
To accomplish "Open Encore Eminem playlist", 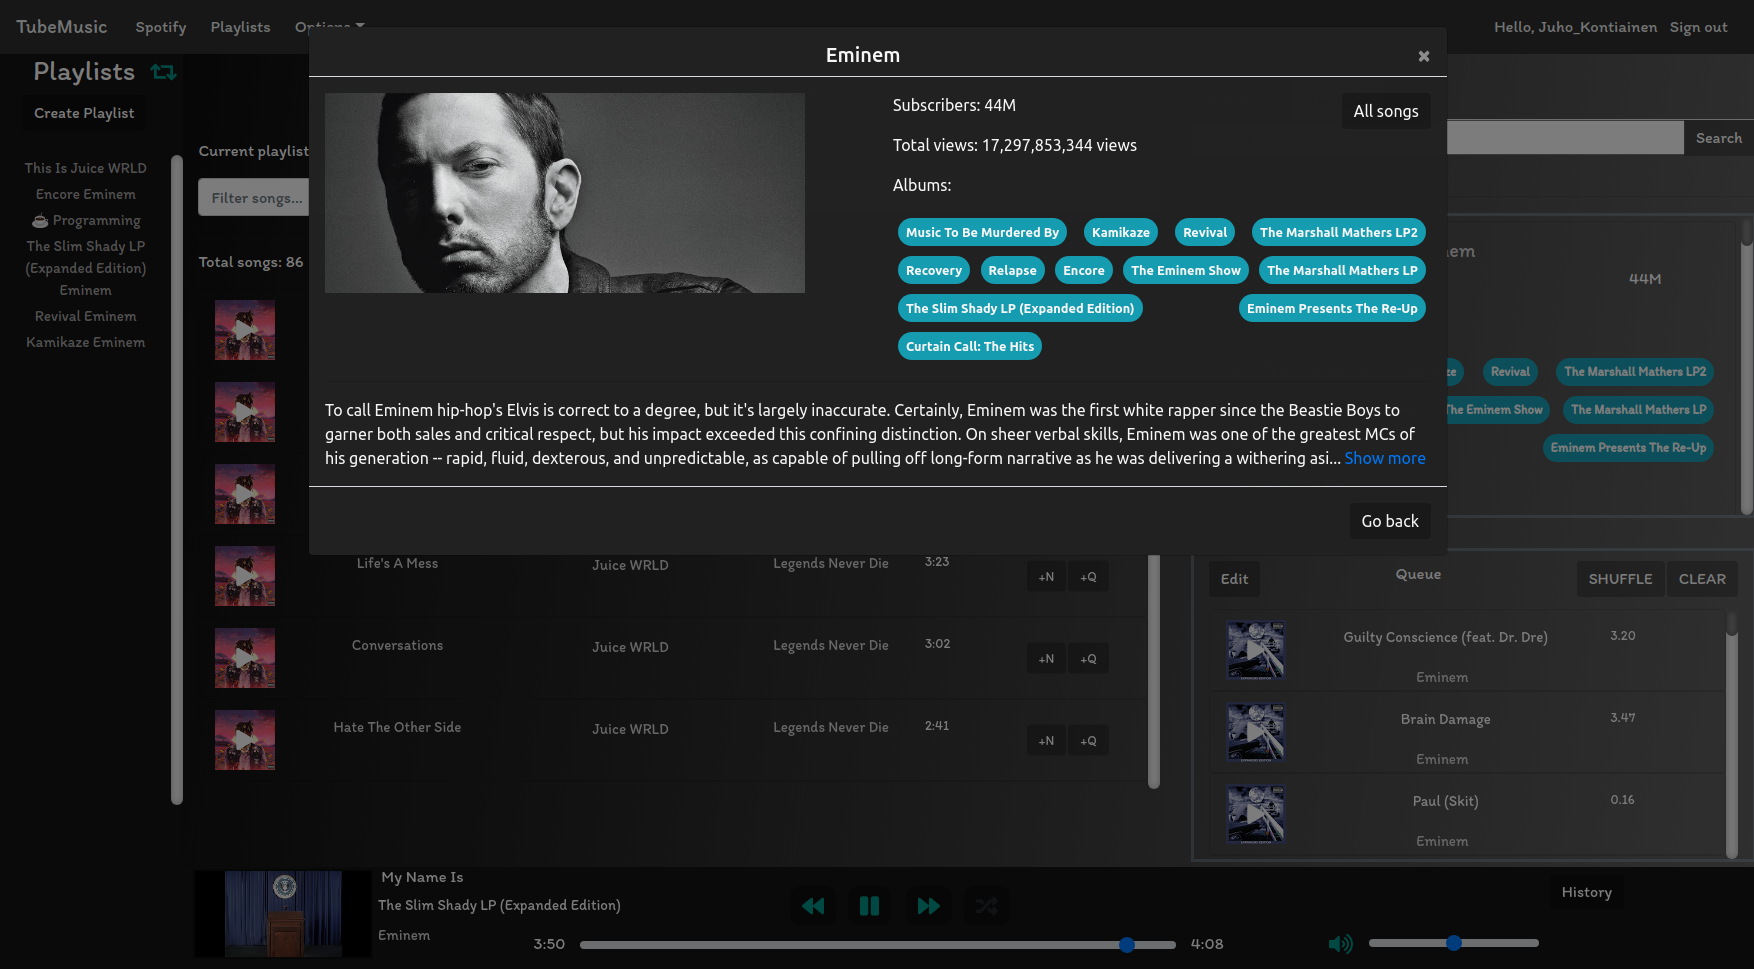I will tap(86, 194).
